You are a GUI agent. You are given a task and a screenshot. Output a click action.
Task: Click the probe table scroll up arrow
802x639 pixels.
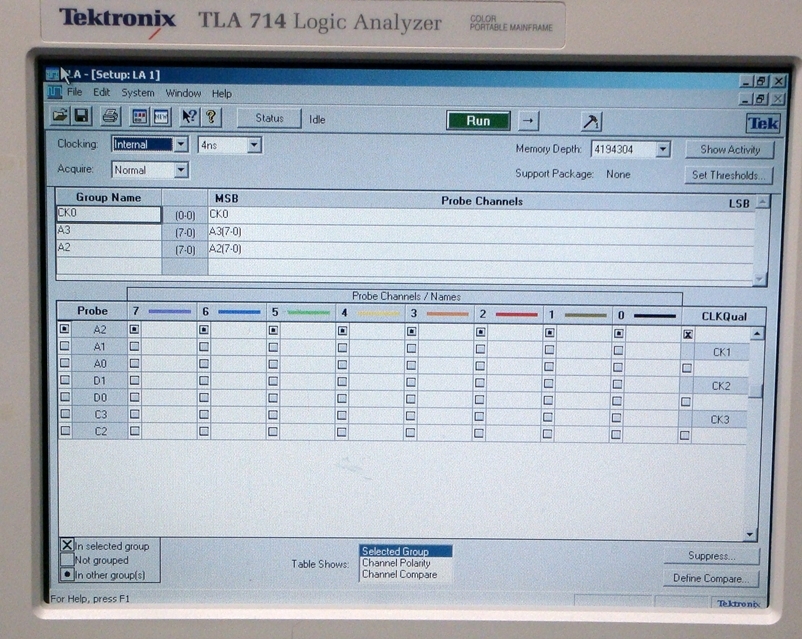point(757,334)
